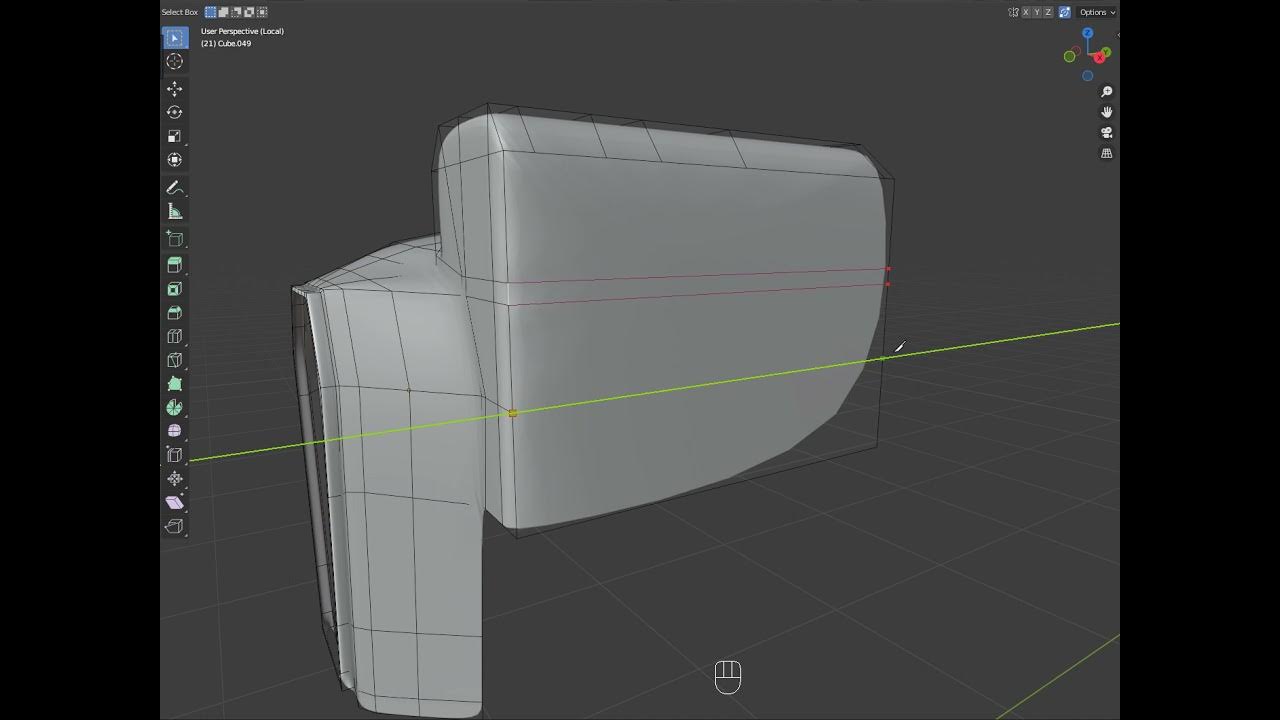Choose the Loop Cut tool
Viewport: 1280px width, 720px height.
click(175, 337)
